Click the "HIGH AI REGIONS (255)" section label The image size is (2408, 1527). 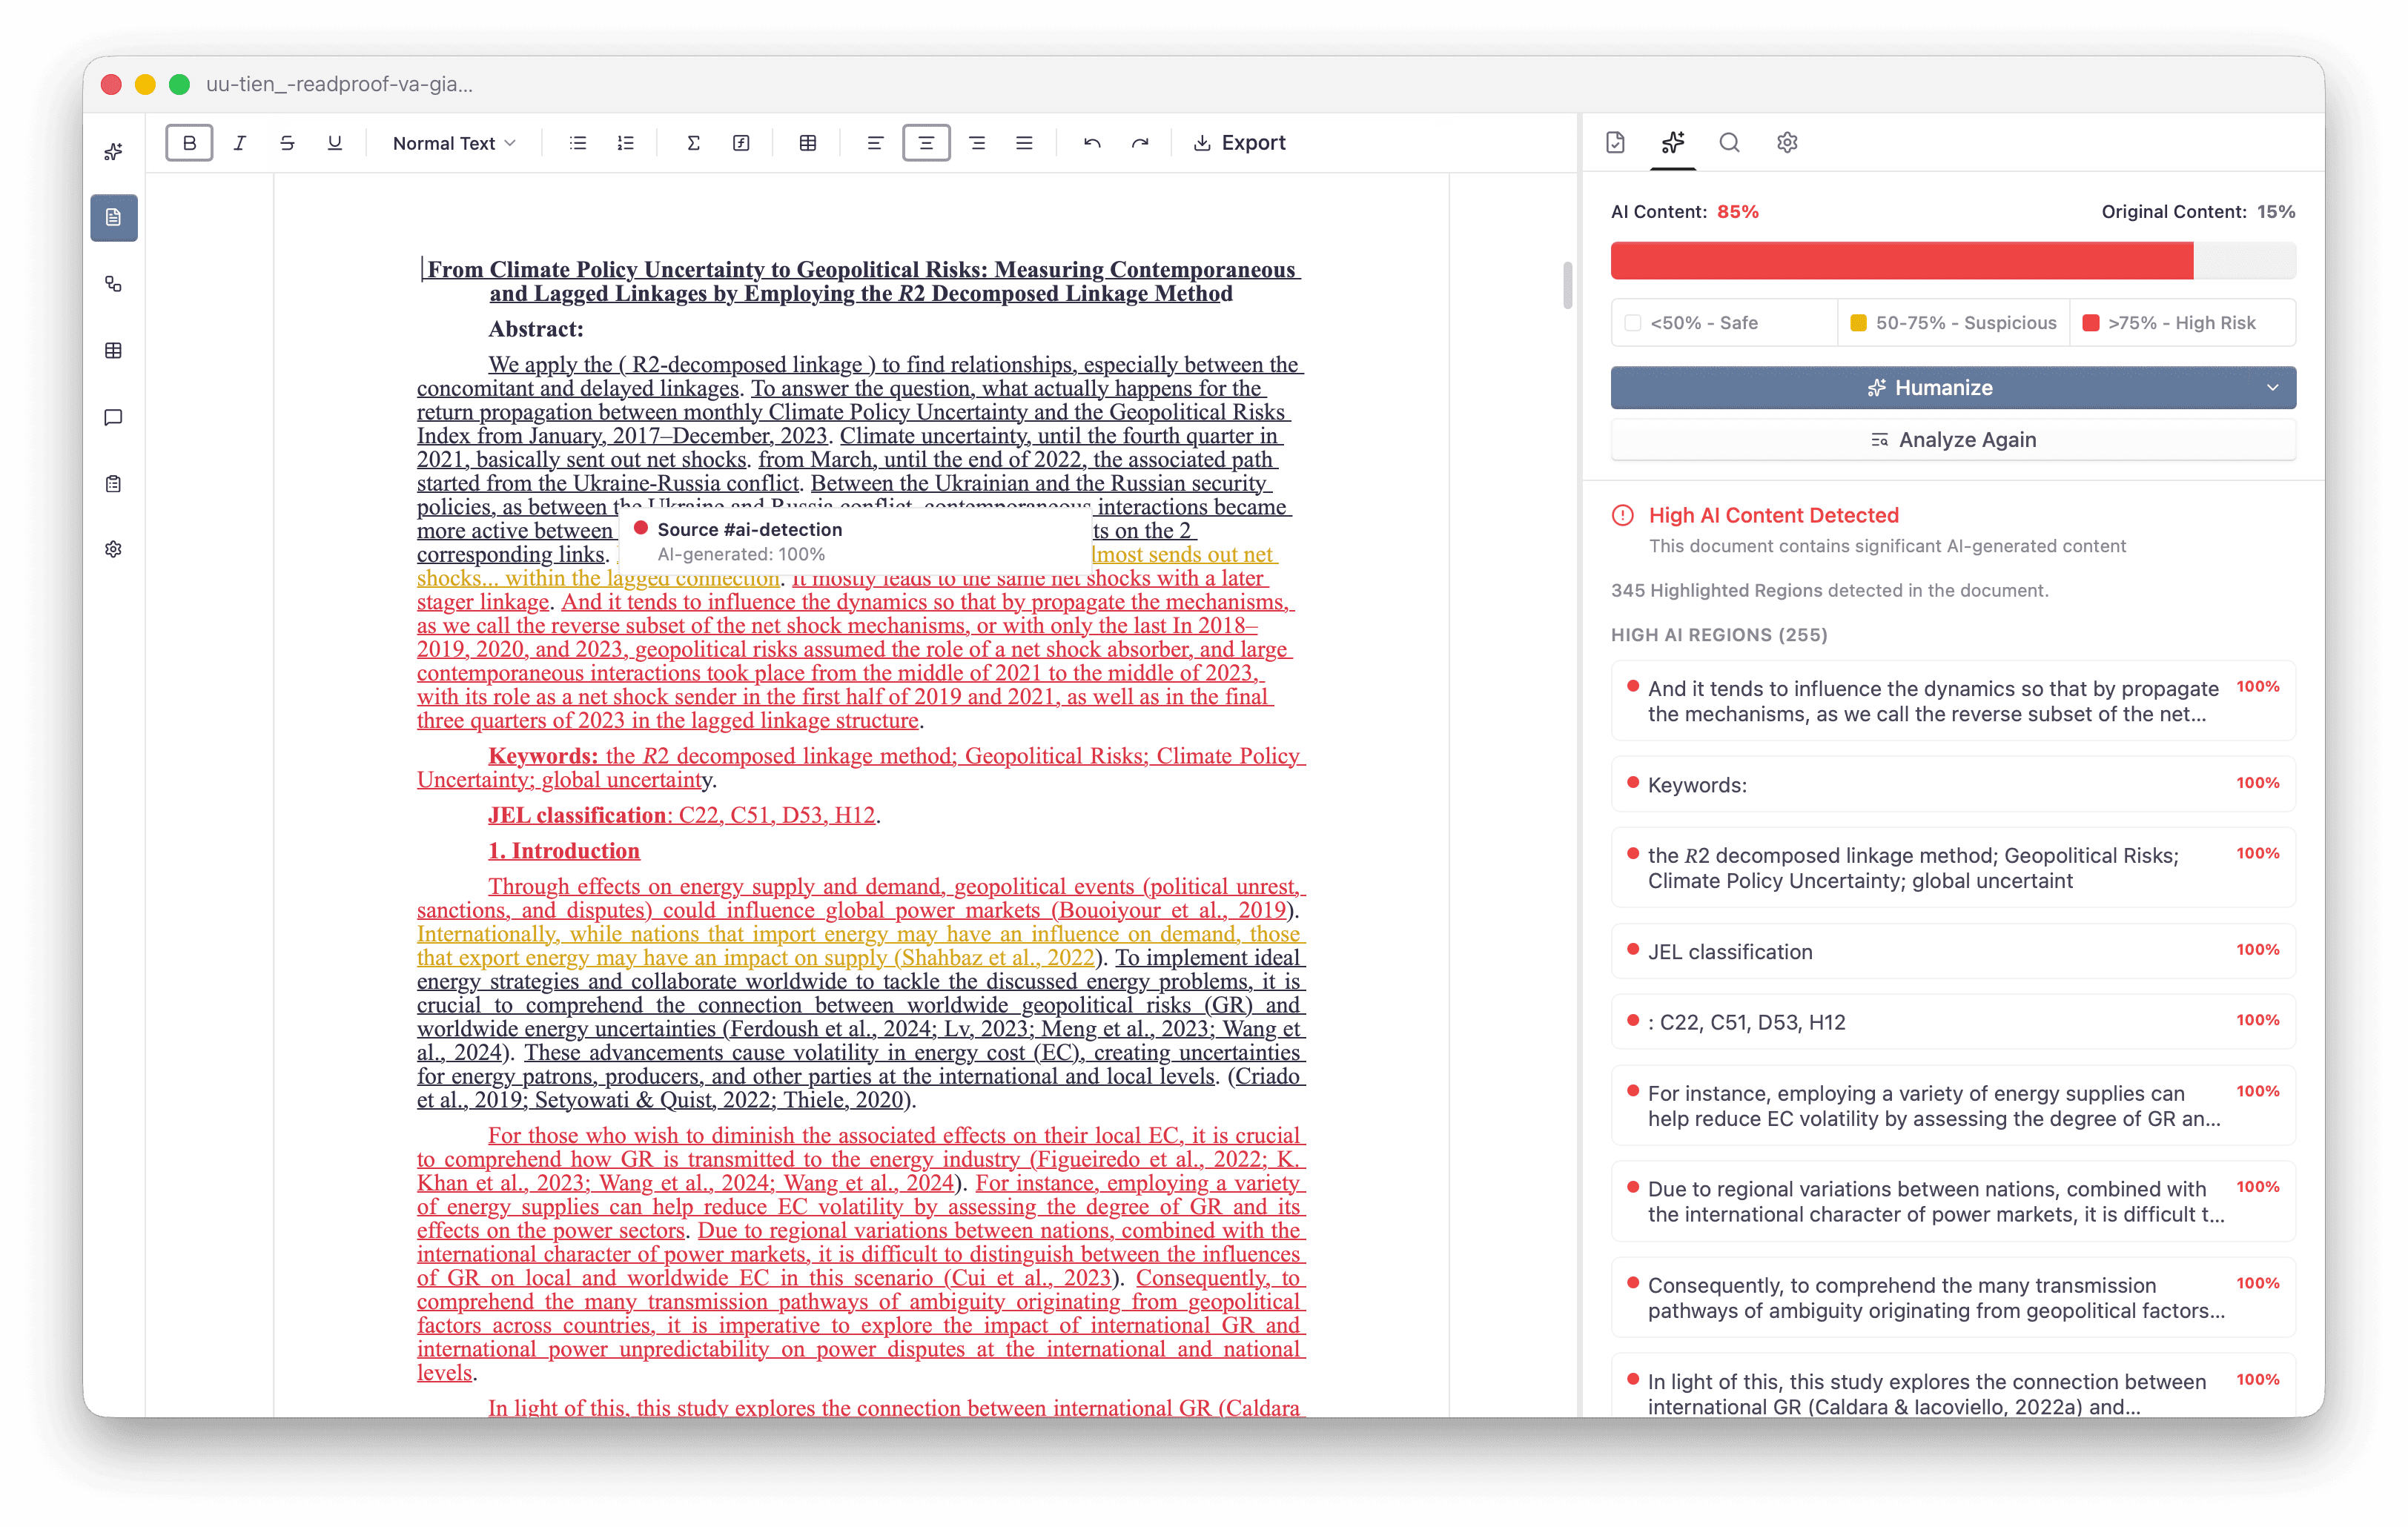click(1719, 635)
